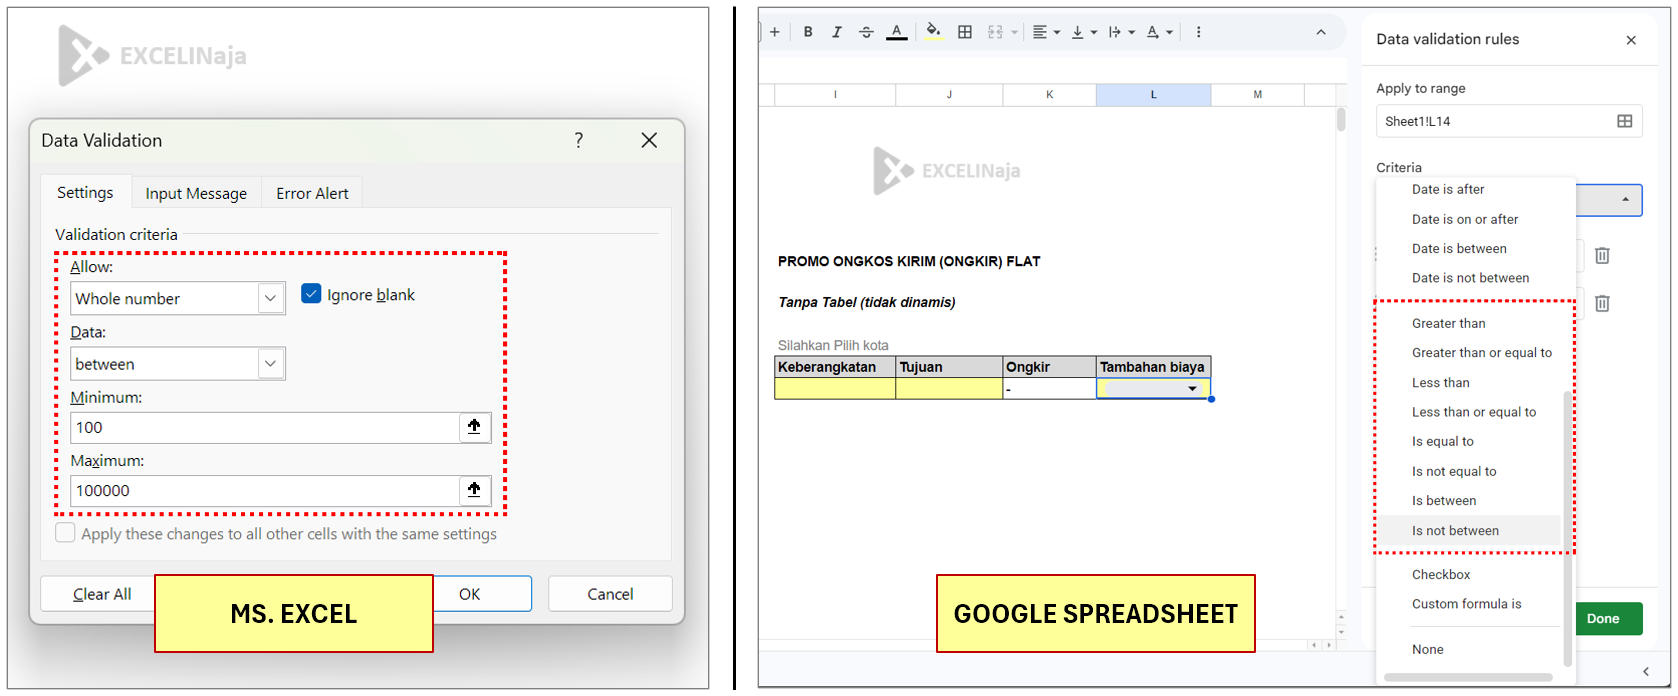Collapse the Criteria dropdown arrow
The width and height of the screenshot is (1678, 696).
point(1625,200)
